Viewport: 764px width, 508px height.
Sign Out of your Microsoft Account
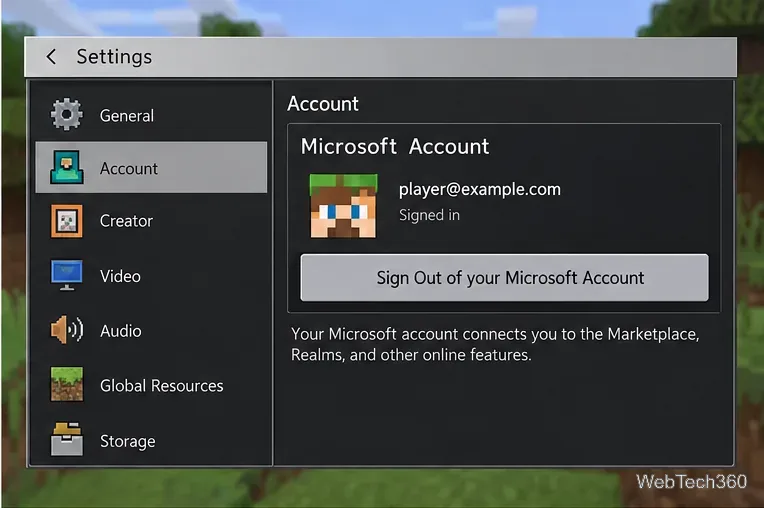504,278
